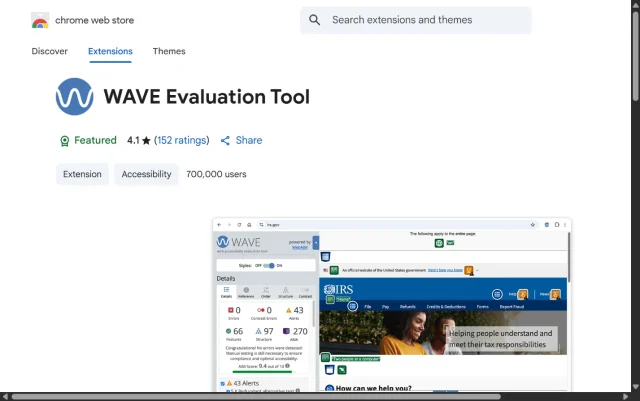Click the magnifying glass search icon

(314, 20)
